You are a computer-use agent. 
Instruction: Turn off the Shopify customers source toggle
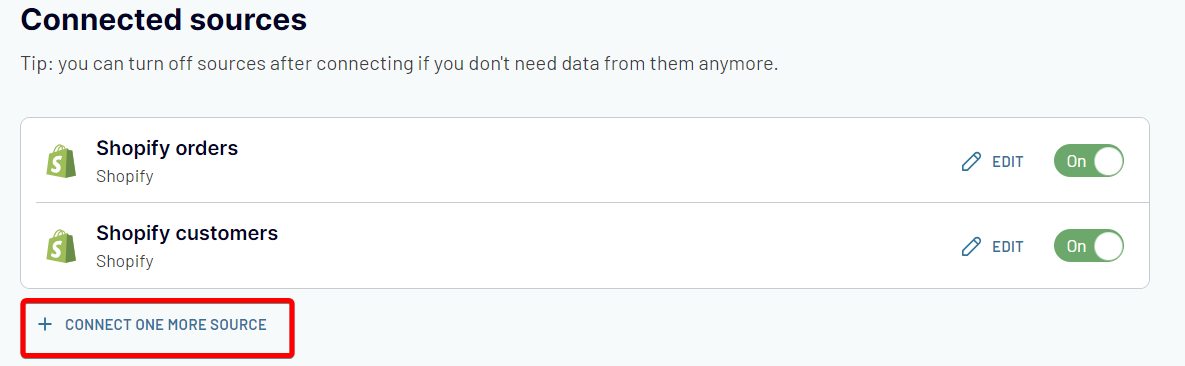point(1089,246)
